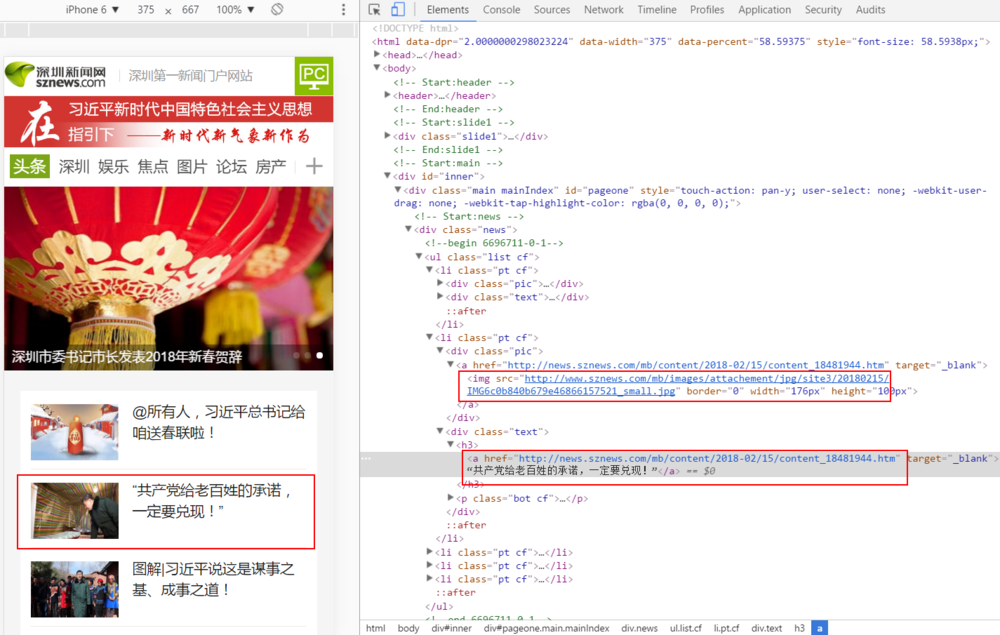The image size is (1000, 635).
Task: Edit the viewport width field 375
Action: tap(146, 10)
